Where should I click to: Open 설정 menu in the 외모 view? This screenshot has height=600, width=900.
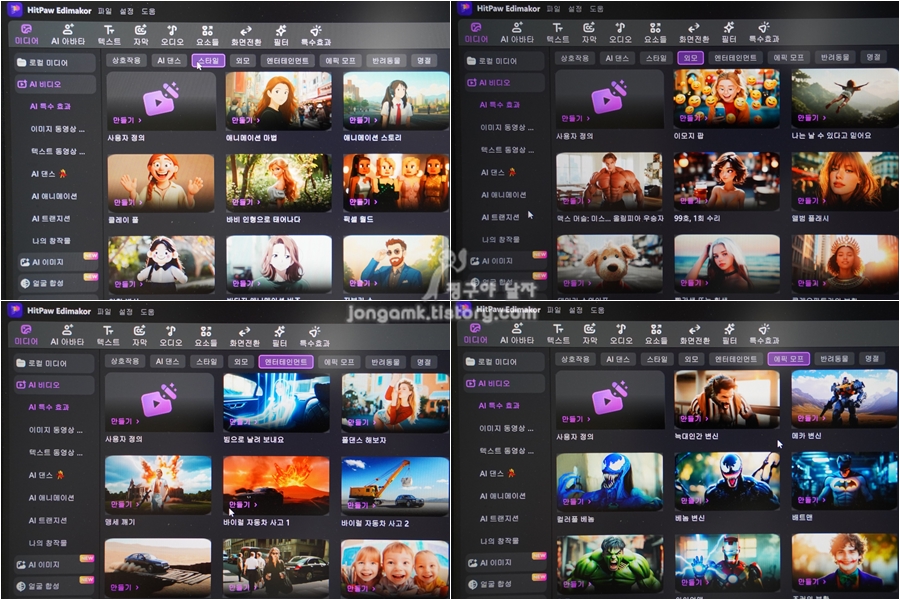[x=575, y=9]
